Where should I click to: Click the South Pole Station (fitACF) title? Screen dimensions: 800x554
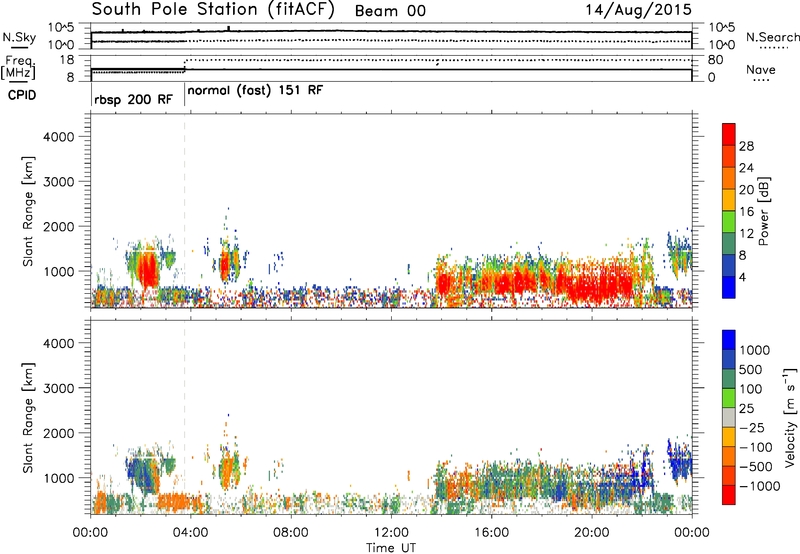(x=213, y=10)
